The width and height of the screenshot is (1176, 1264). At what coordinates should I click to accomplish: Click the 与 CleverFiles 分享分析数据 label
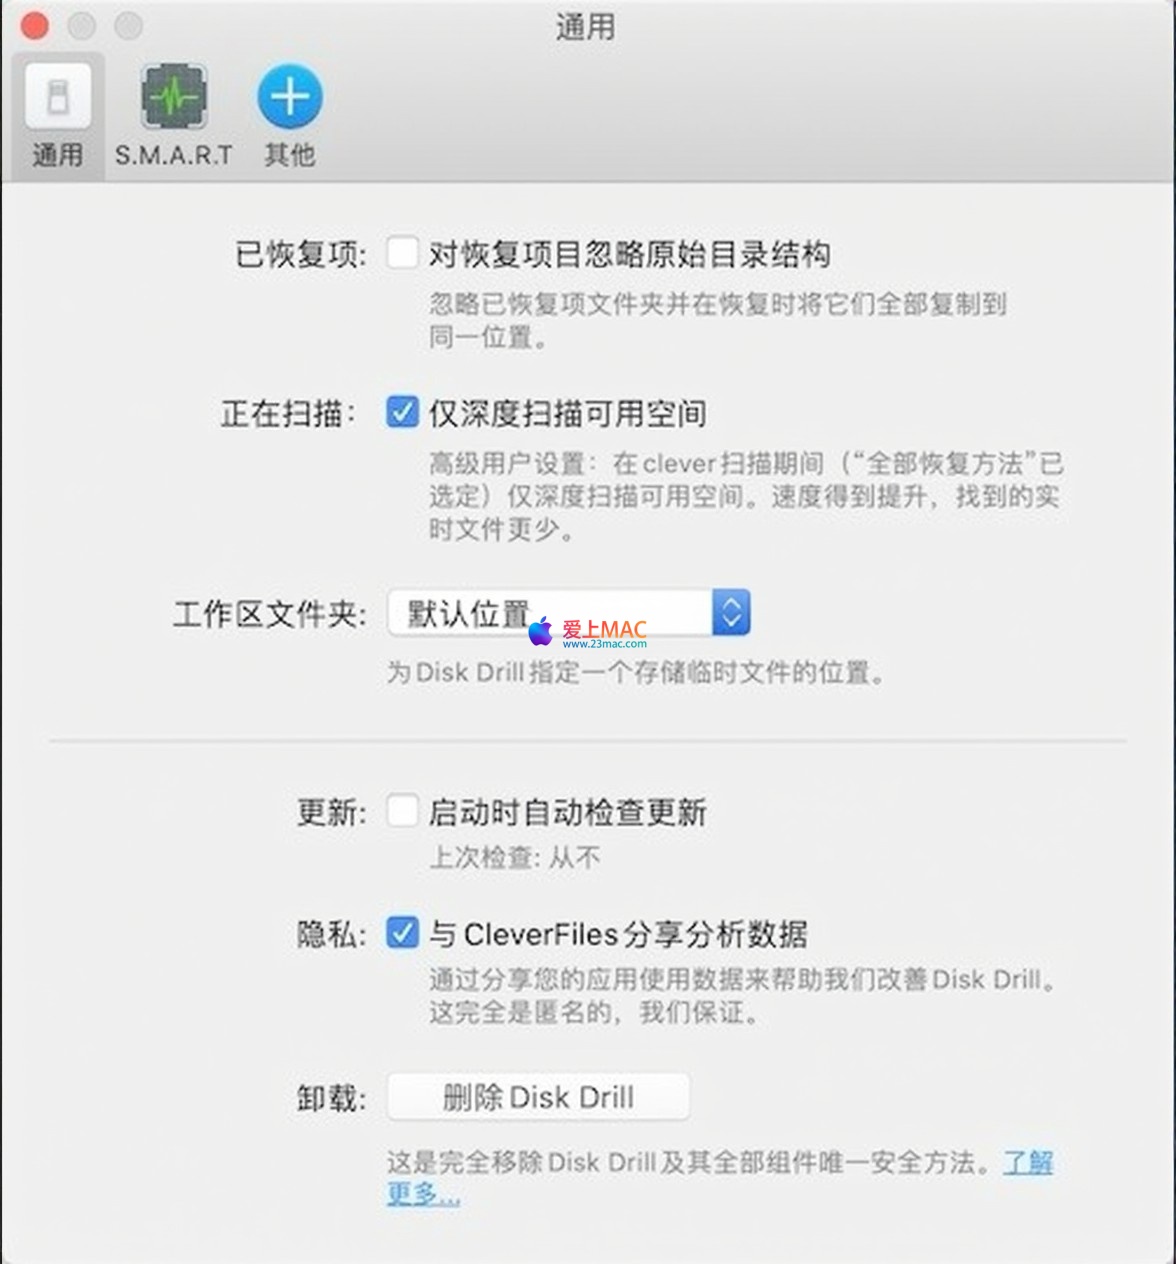click(x=618, y=935)
